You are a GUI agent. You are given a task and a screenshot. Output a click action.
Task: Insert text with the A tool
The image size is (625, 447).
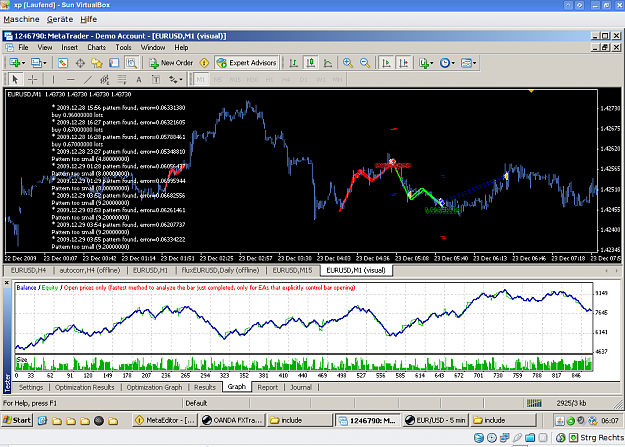coord(139,80)
